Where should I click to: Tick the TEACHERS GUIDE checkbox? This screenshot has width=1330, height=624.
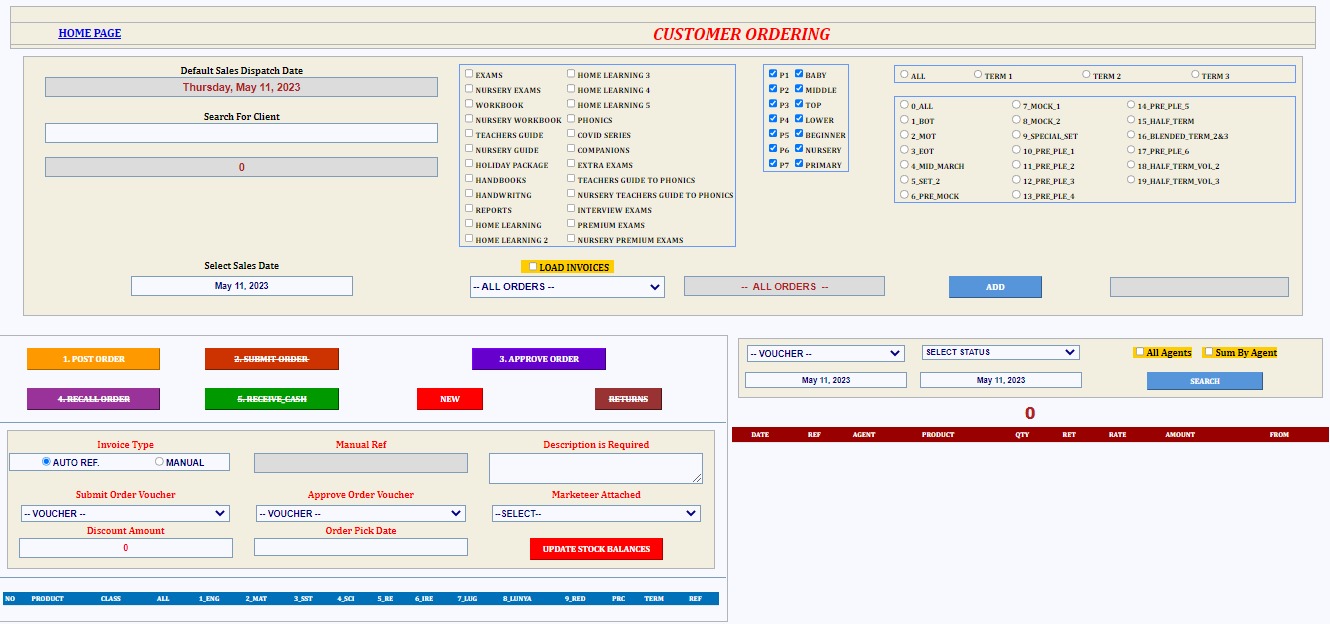pos(469,134)
